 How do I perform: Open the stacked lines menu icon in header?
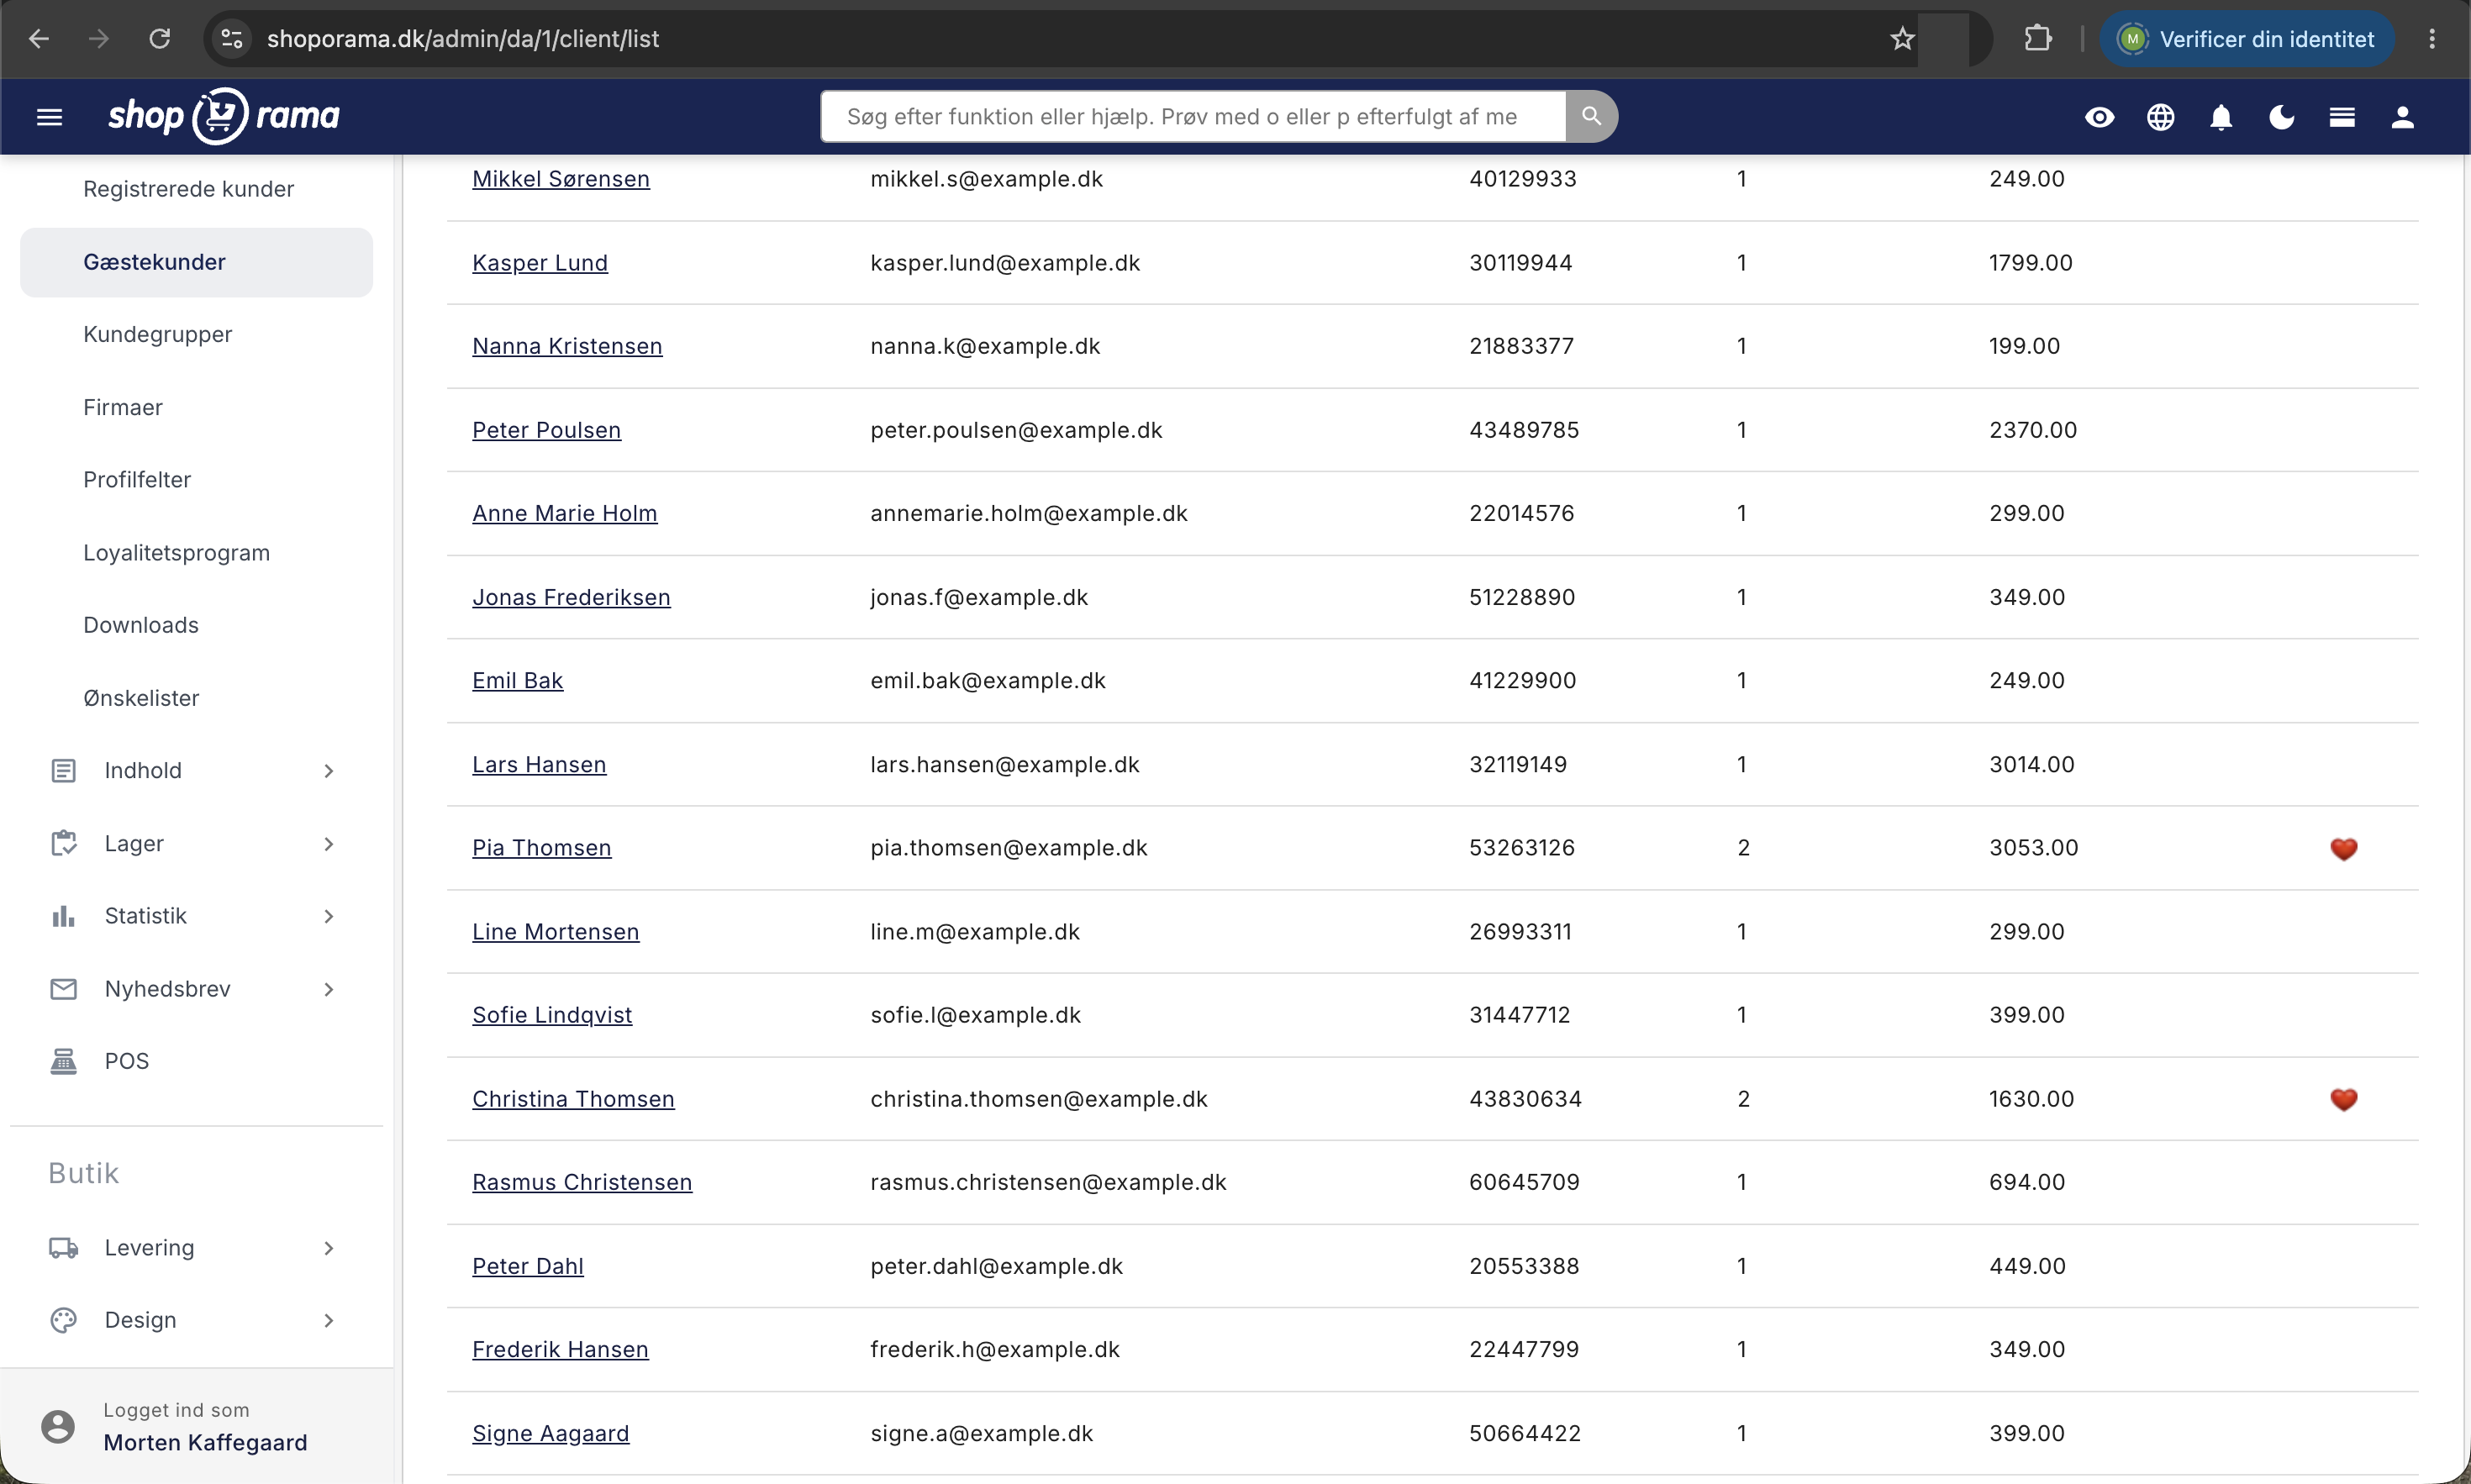(x=2341, y=117)
